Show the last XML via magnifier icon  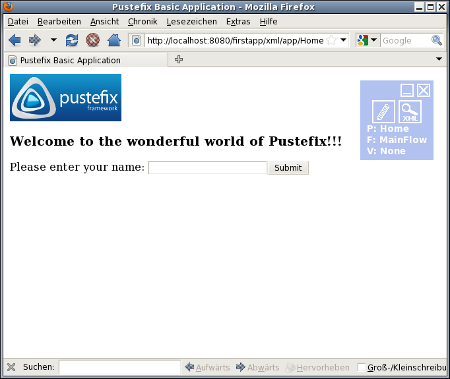click(x=410, y=112)
